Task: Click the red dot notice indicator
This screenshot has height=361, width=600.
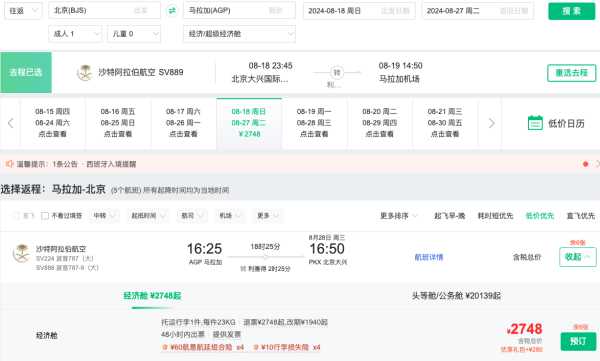Action: [585, 164]
